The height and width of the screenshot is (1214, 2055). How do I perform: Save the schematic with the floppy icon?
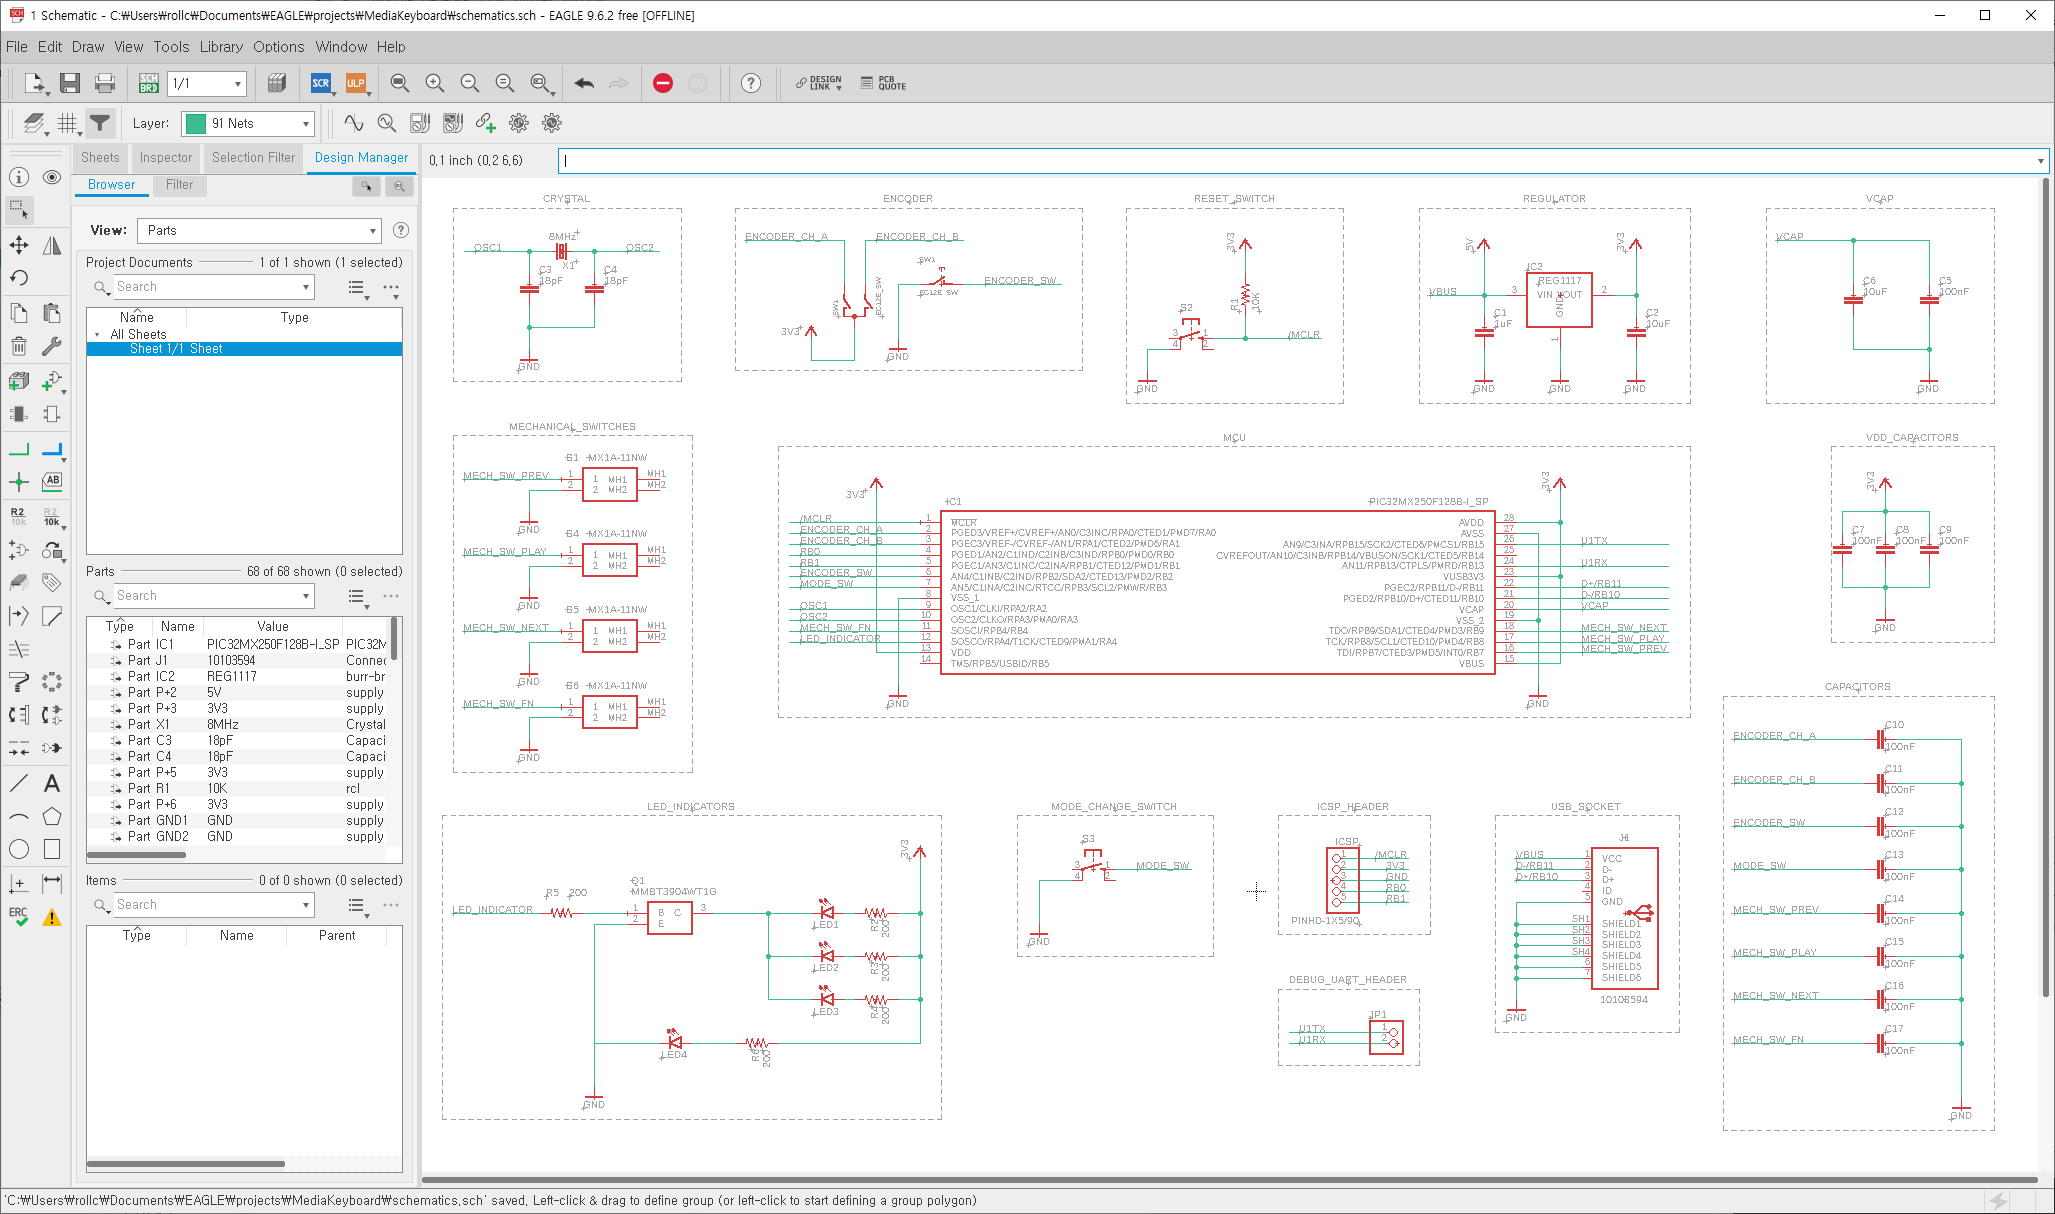[x=69, y=84]
